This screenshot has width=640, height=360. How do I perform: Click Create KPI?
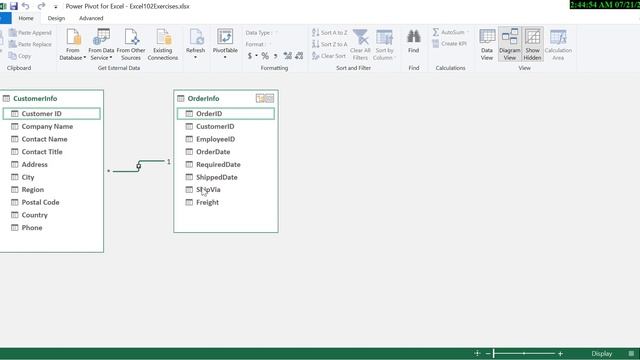449,44
